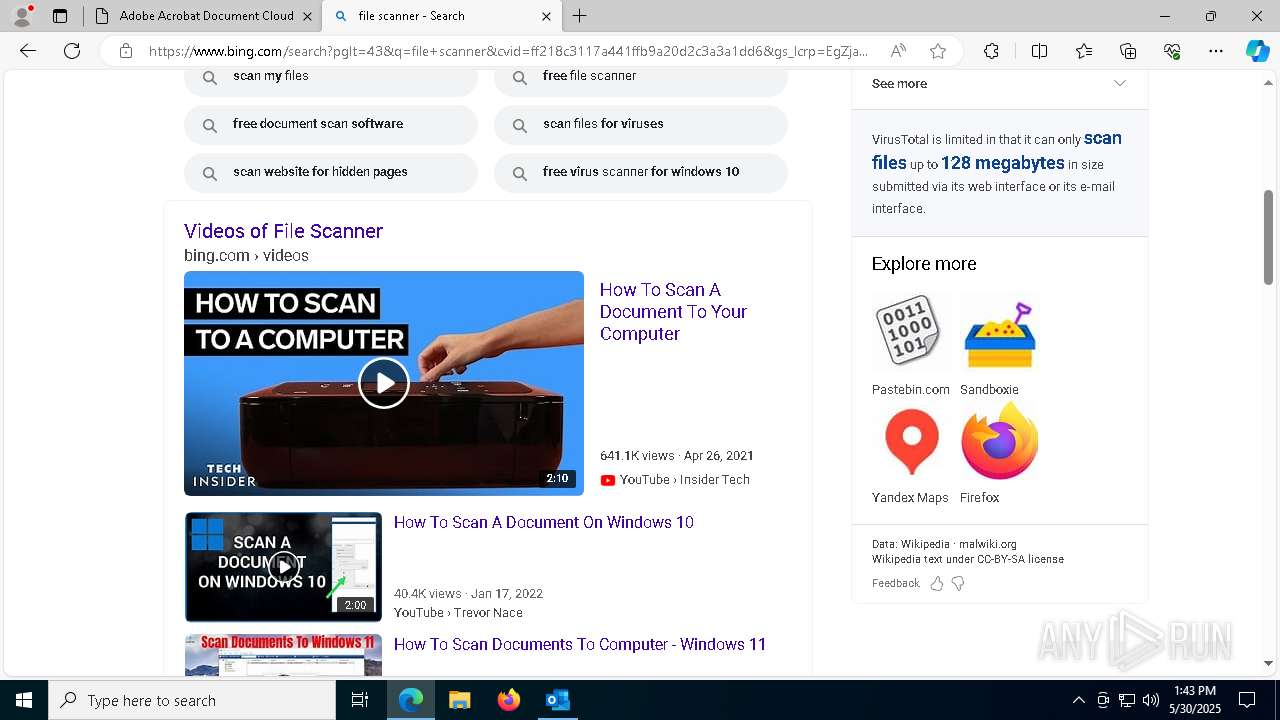
Task: Open Windows Start menu
Action: tap(24, 700)
